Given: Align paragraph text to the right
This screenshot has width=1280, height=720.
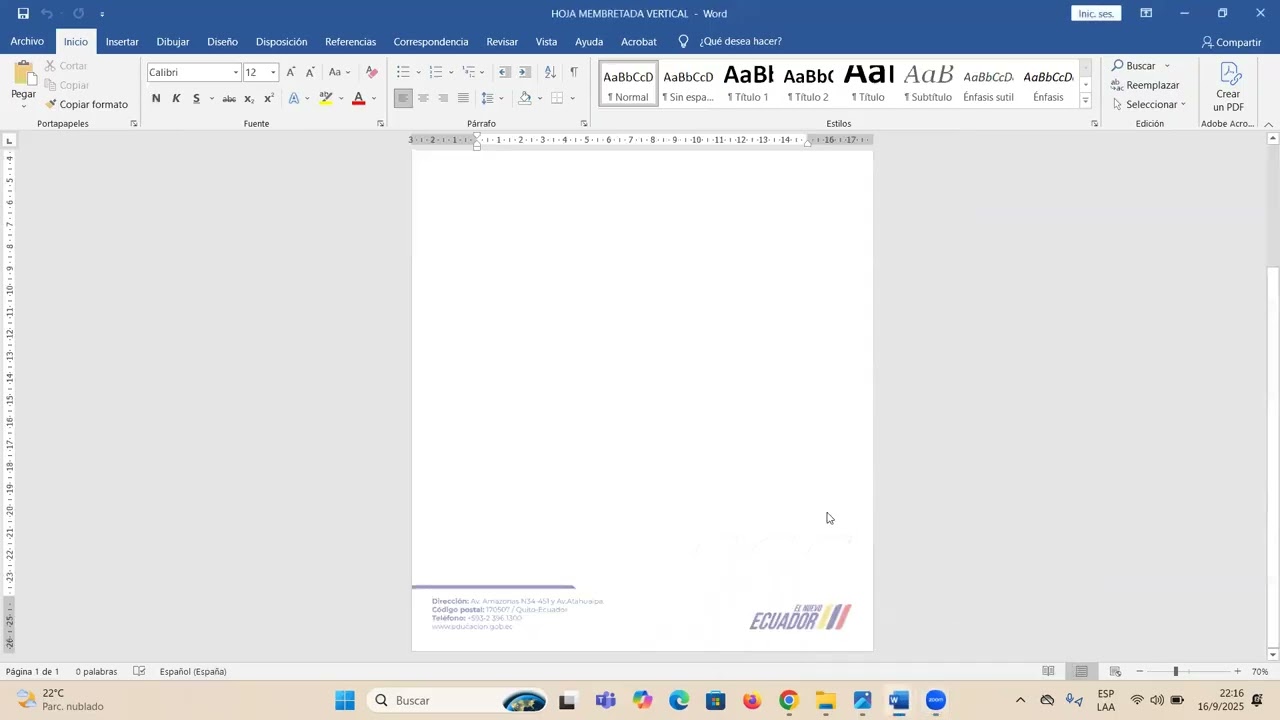Looking at the screenshot, I should pyautogui.click(x=443, y=98).
